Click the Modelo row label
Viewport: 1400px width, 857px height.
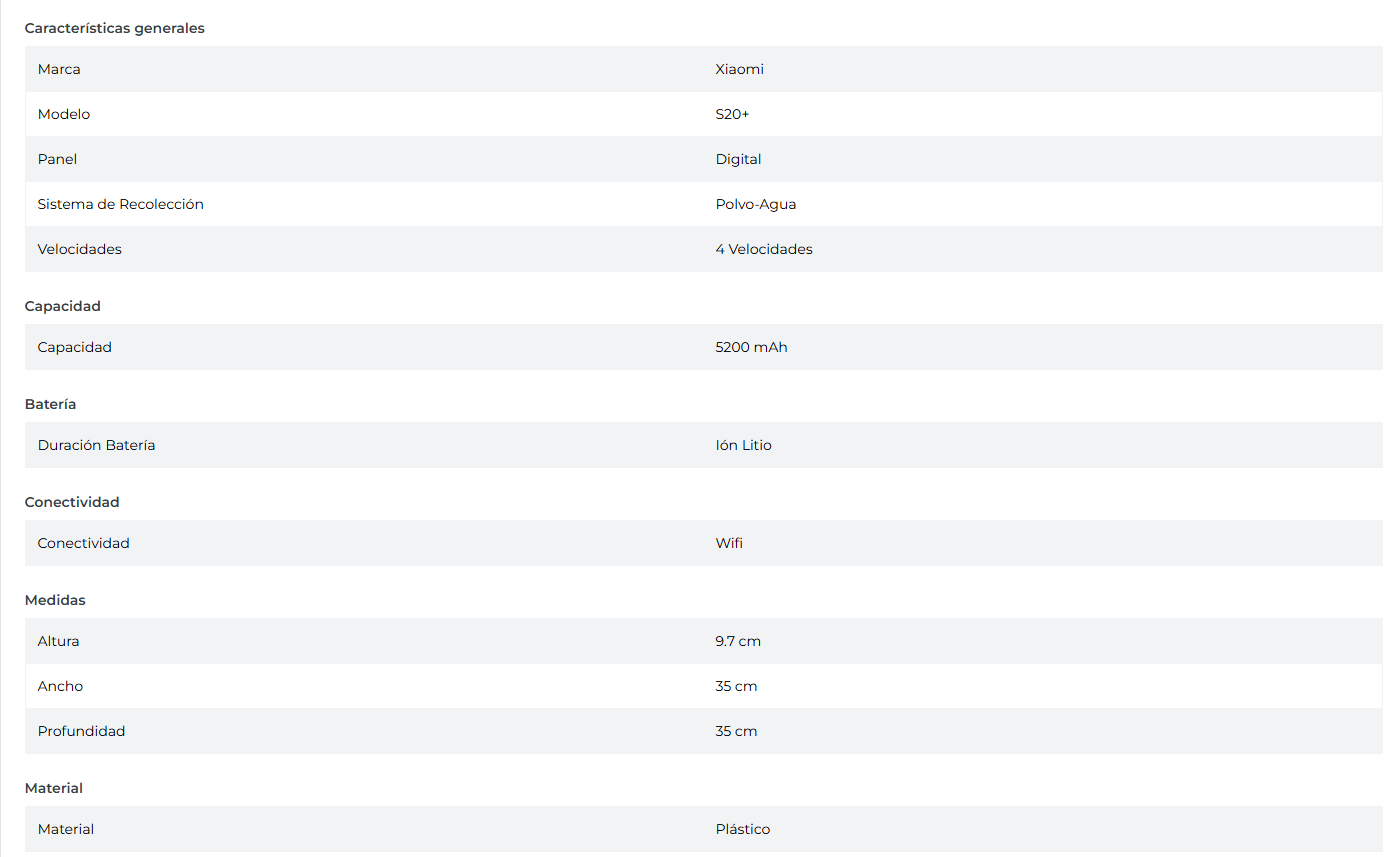(64, 114)
